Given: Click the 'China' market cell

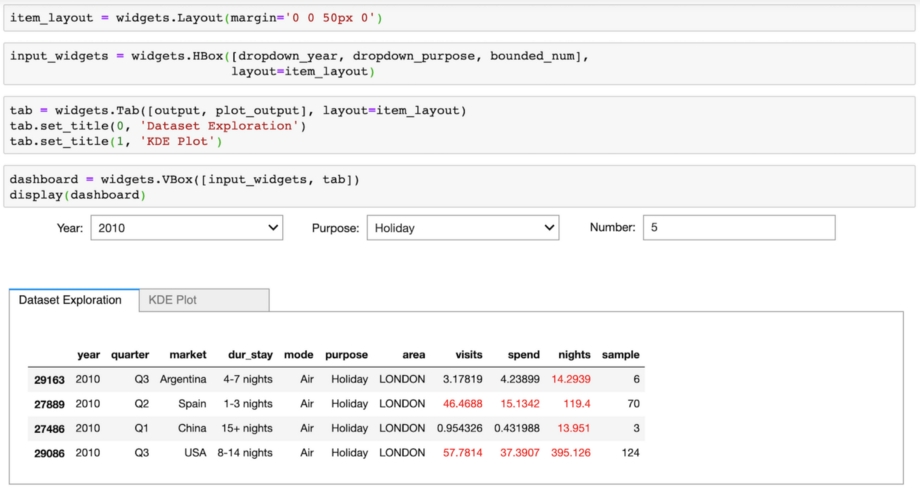Looking at the screenshot, I should [192, 428].
